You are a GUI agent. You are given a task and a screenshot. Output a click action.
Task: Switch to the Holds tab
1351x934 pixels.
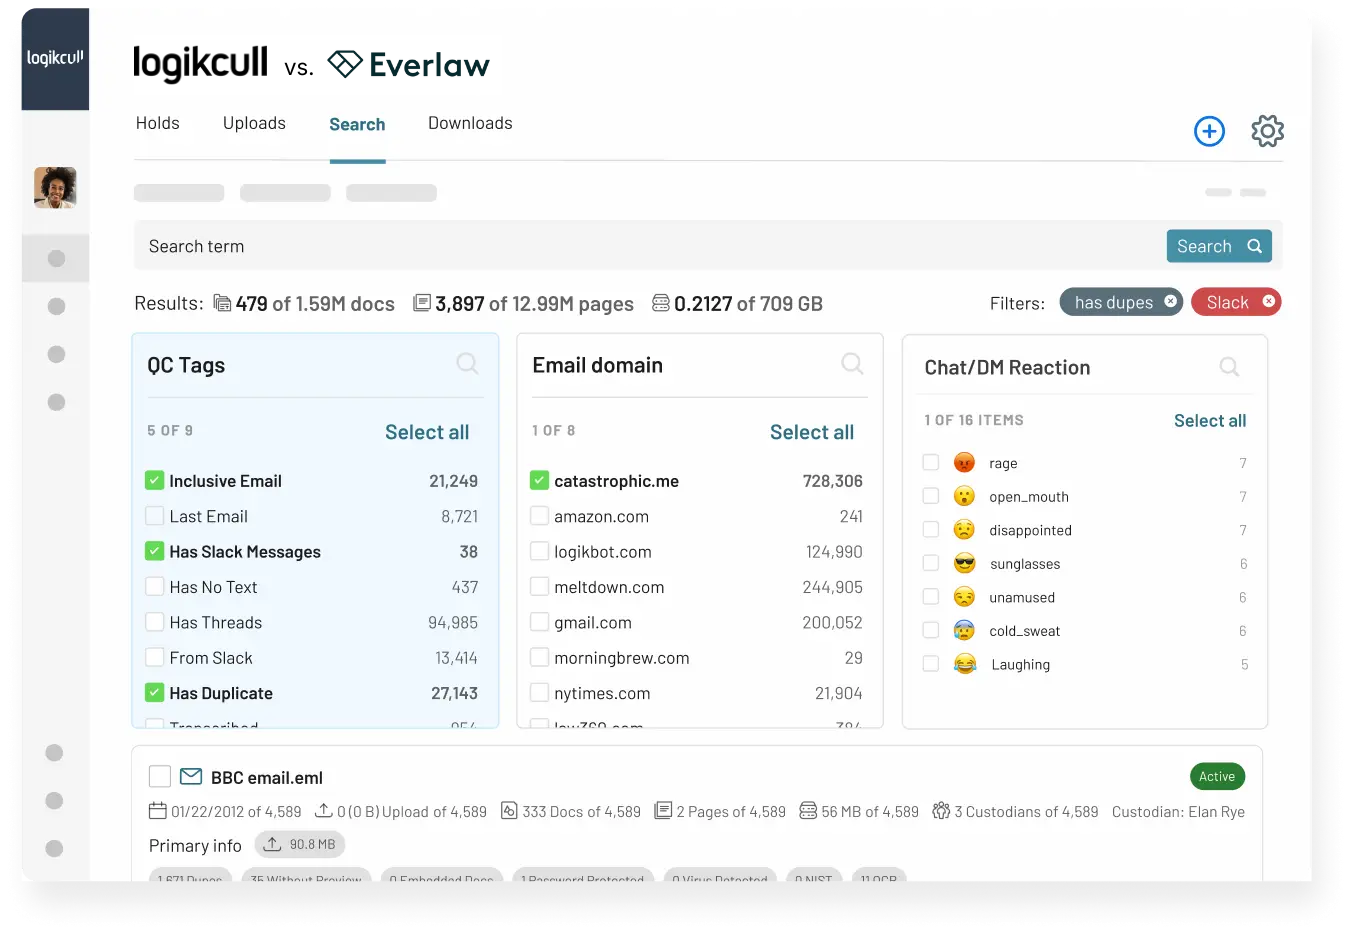tap(158, 123)
